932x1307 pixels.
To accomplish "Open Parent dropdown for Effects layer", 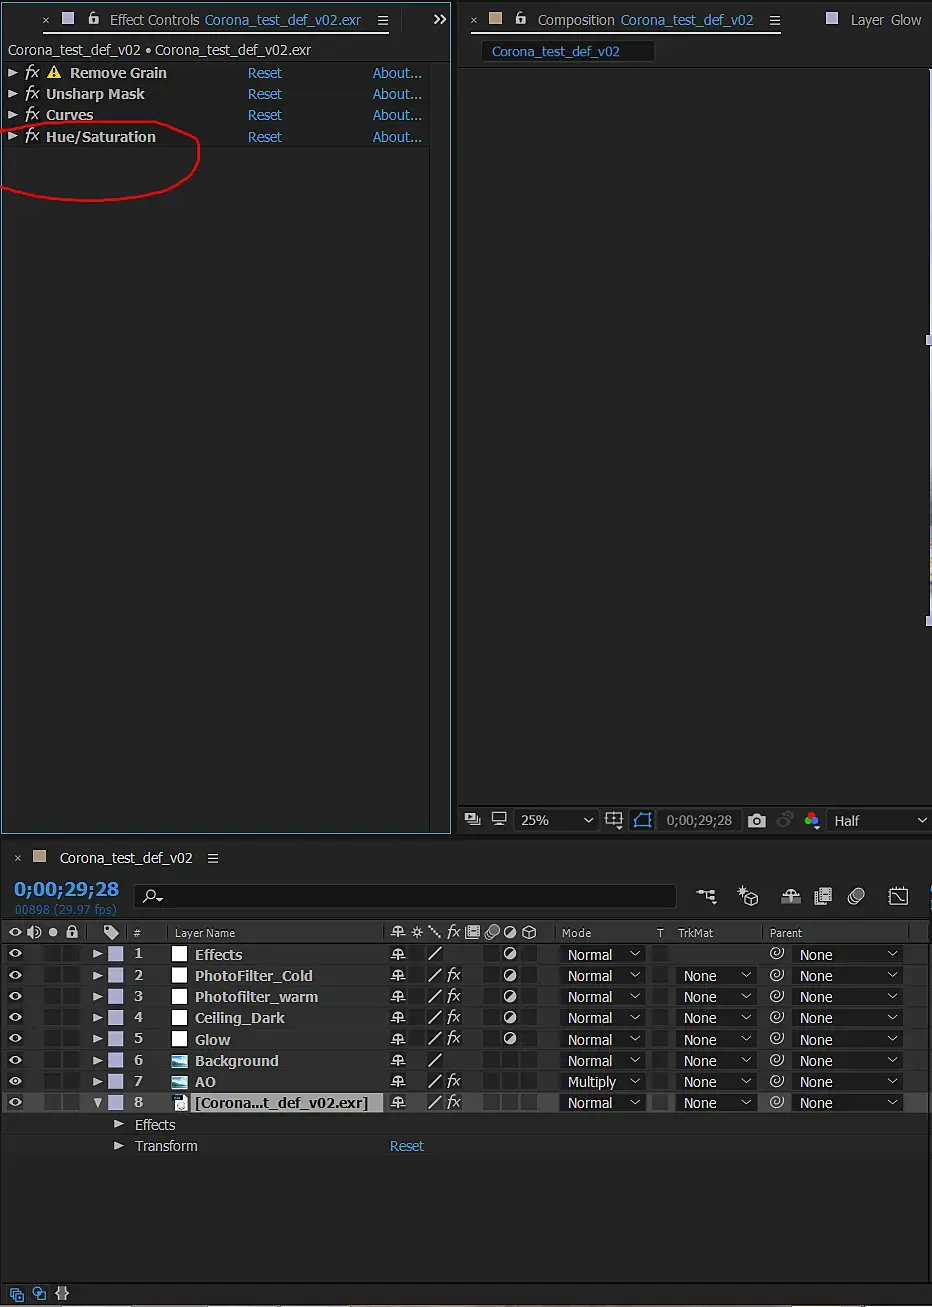I will click(848, 954).
